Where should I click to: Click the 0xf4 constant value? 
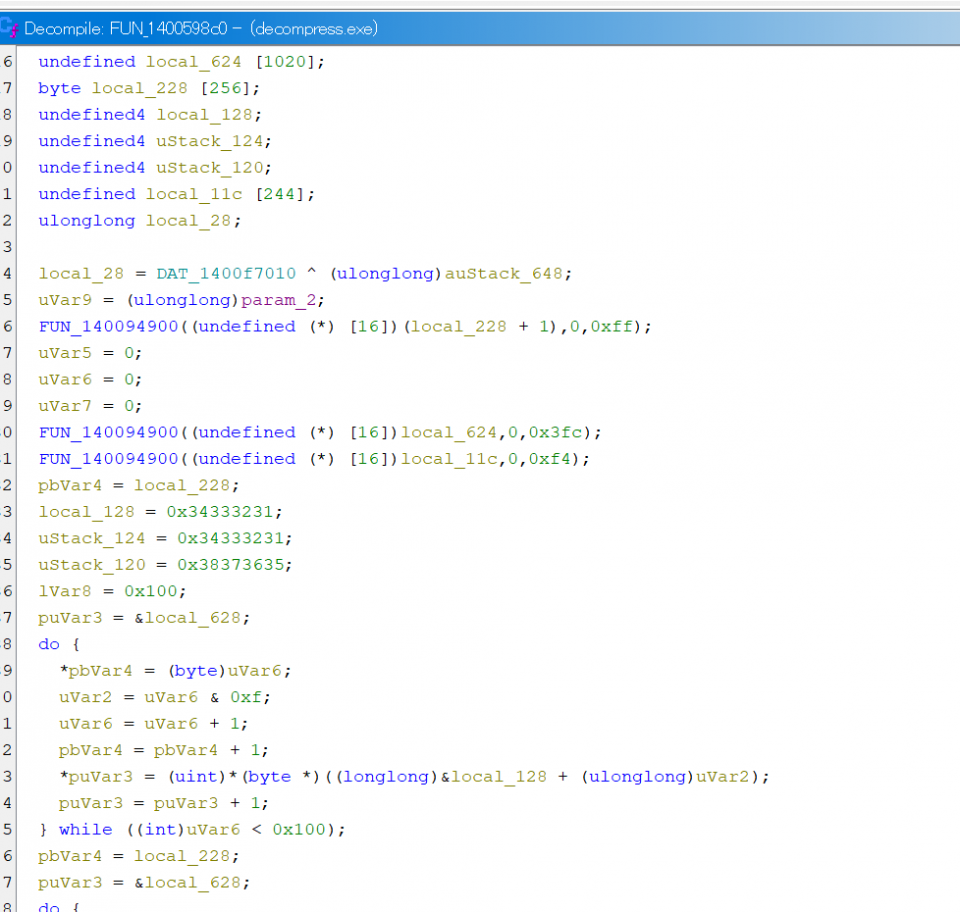click(550, 459)
